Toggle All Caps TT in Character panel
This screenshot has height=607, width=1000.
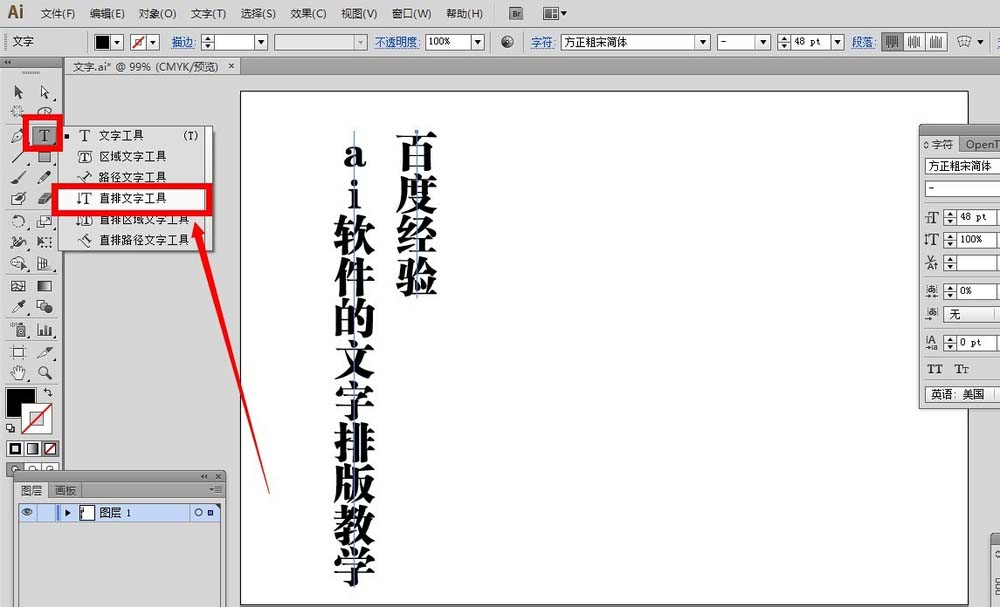pyautogui.click(x=934, y=369)
